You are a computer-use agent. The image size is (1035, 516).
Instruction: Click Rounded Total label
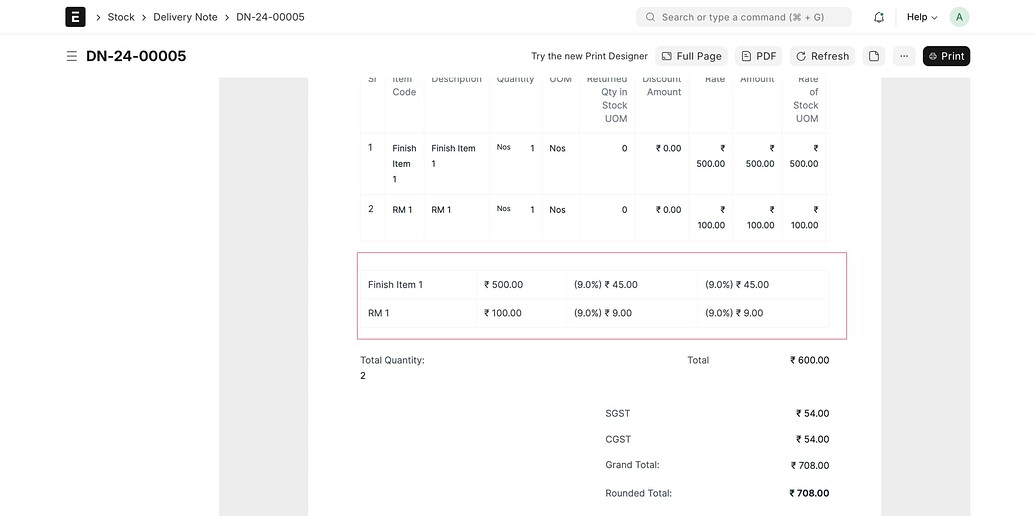[x=638, y=493]
